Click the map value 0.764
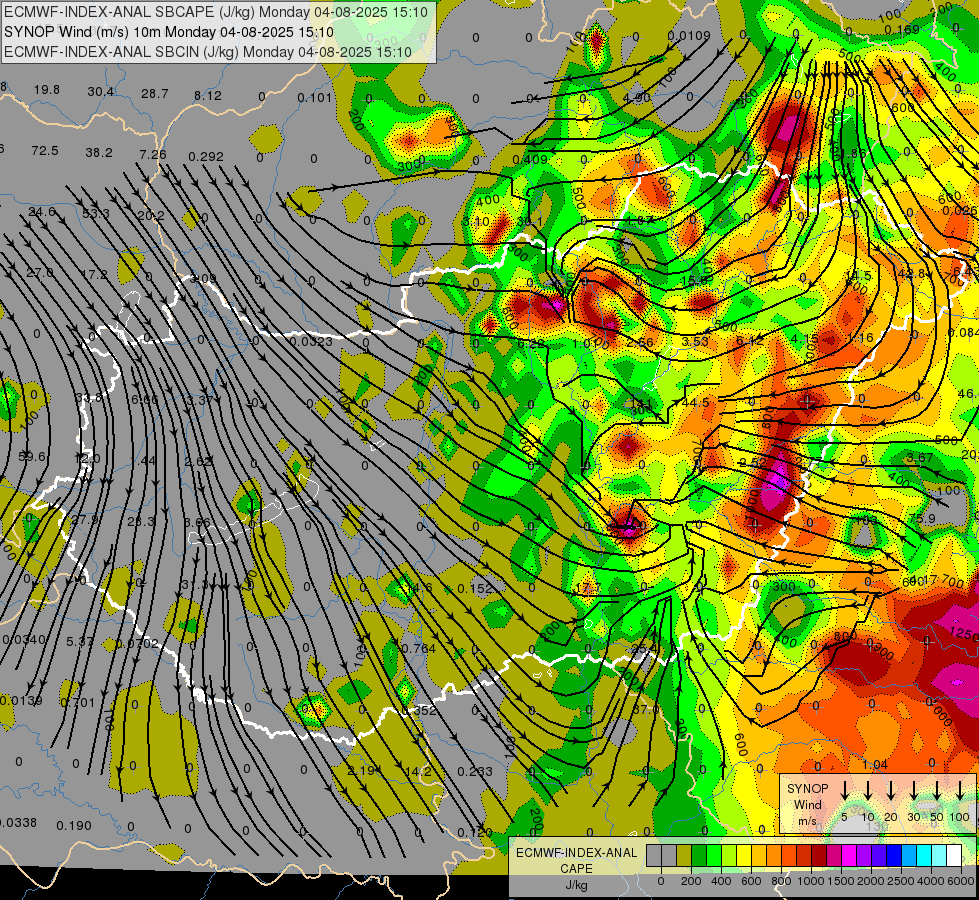Screen dimensions: 979x900 tap(418, 648)
